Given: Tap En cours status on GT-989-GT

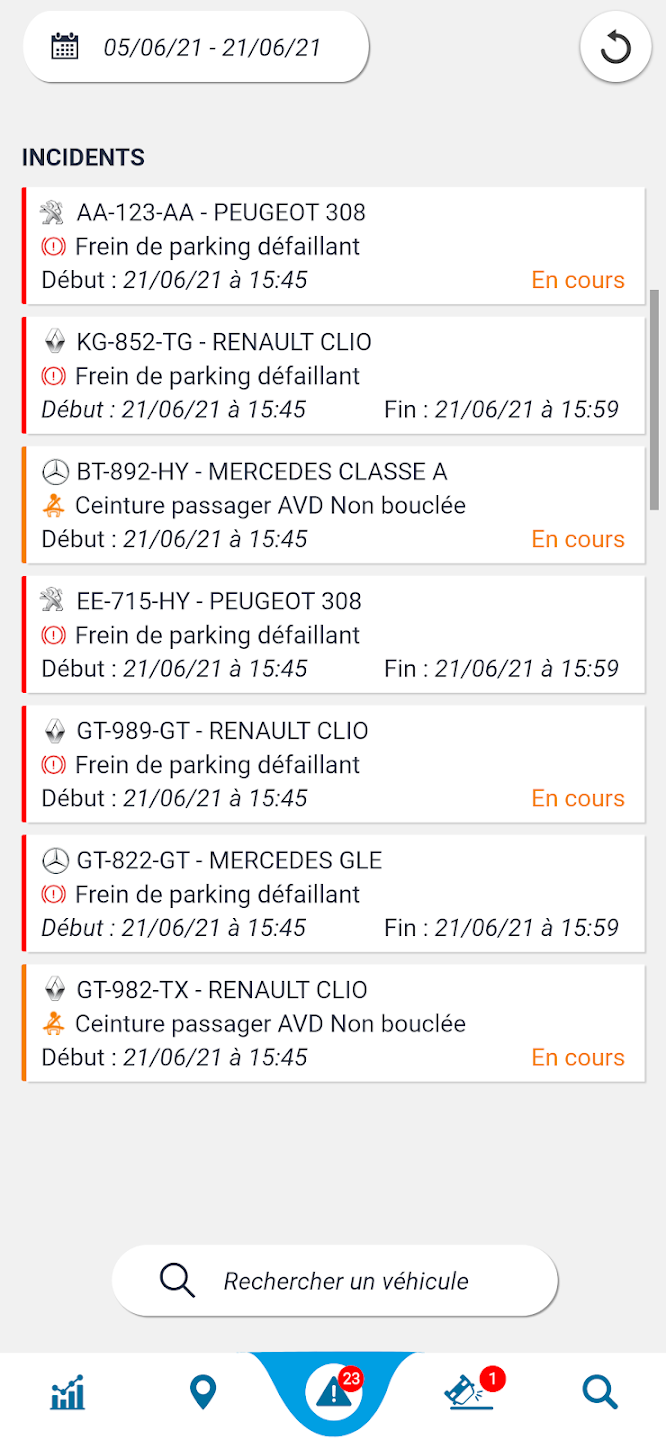Looking at the screenshot, I should [578, 798].
